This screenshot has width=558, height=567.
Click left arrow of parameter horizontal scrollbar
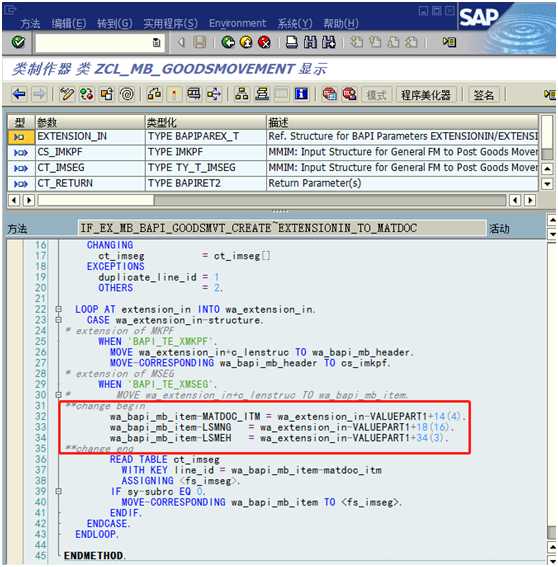pyautogui.click(x=14, y=200)
